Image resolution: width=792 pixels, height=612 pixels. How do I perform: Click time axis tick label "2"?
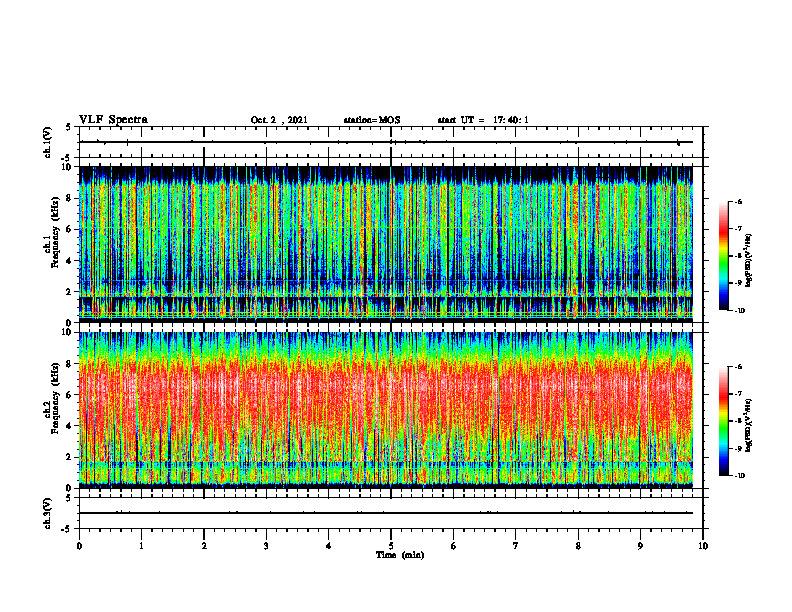[204, 546]
